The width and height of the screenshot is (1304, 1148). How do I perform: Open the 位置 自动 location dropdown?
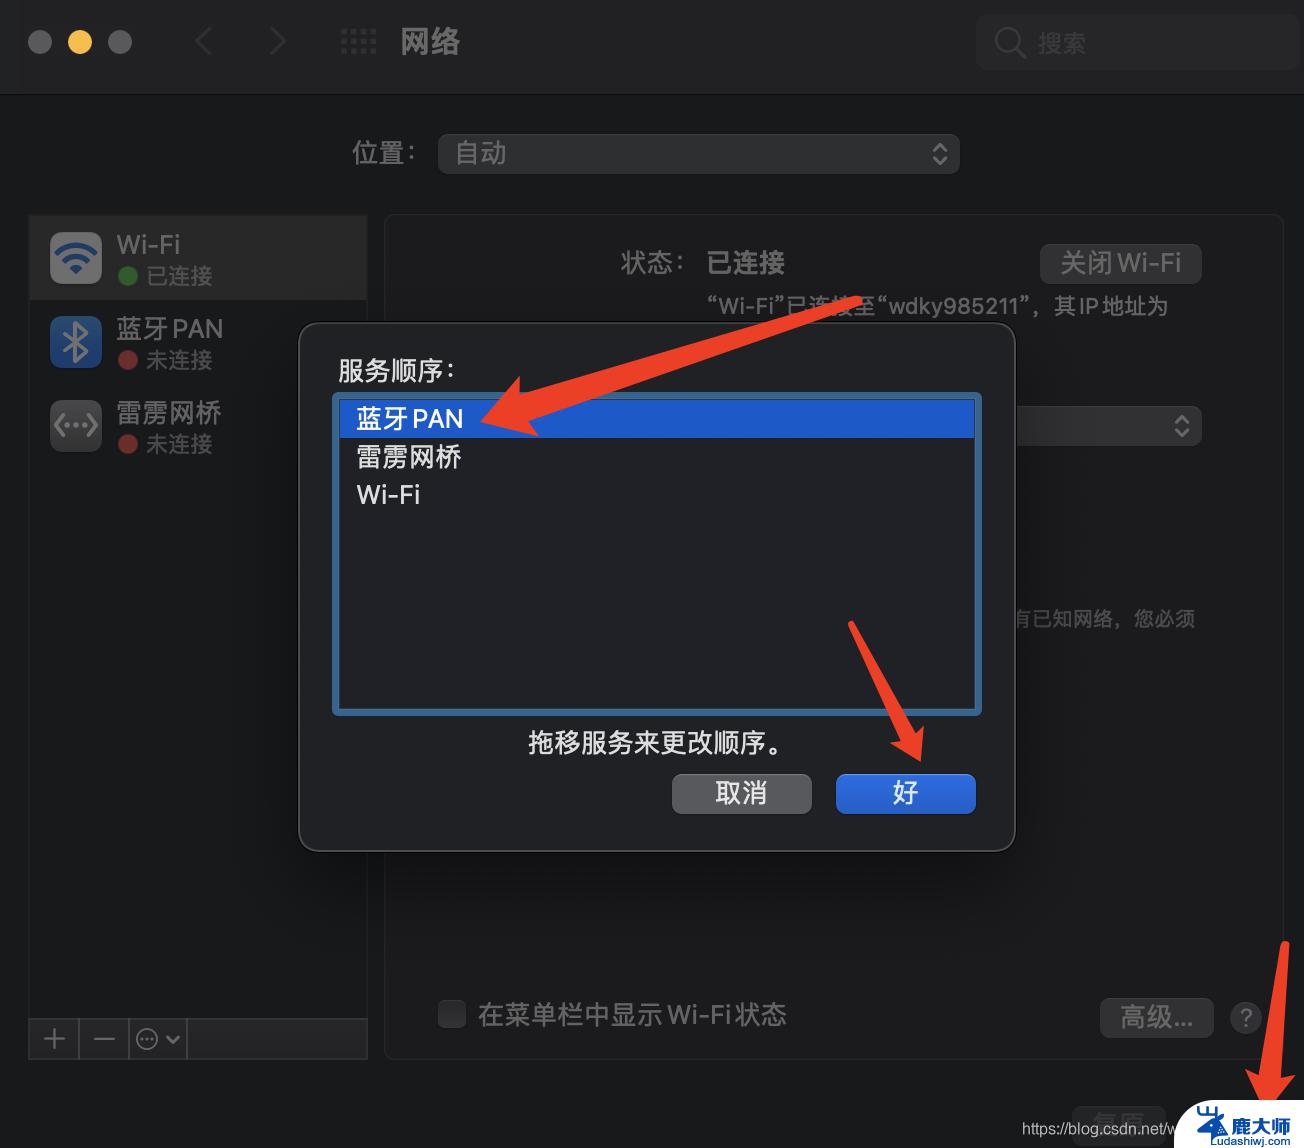point(698,153)
